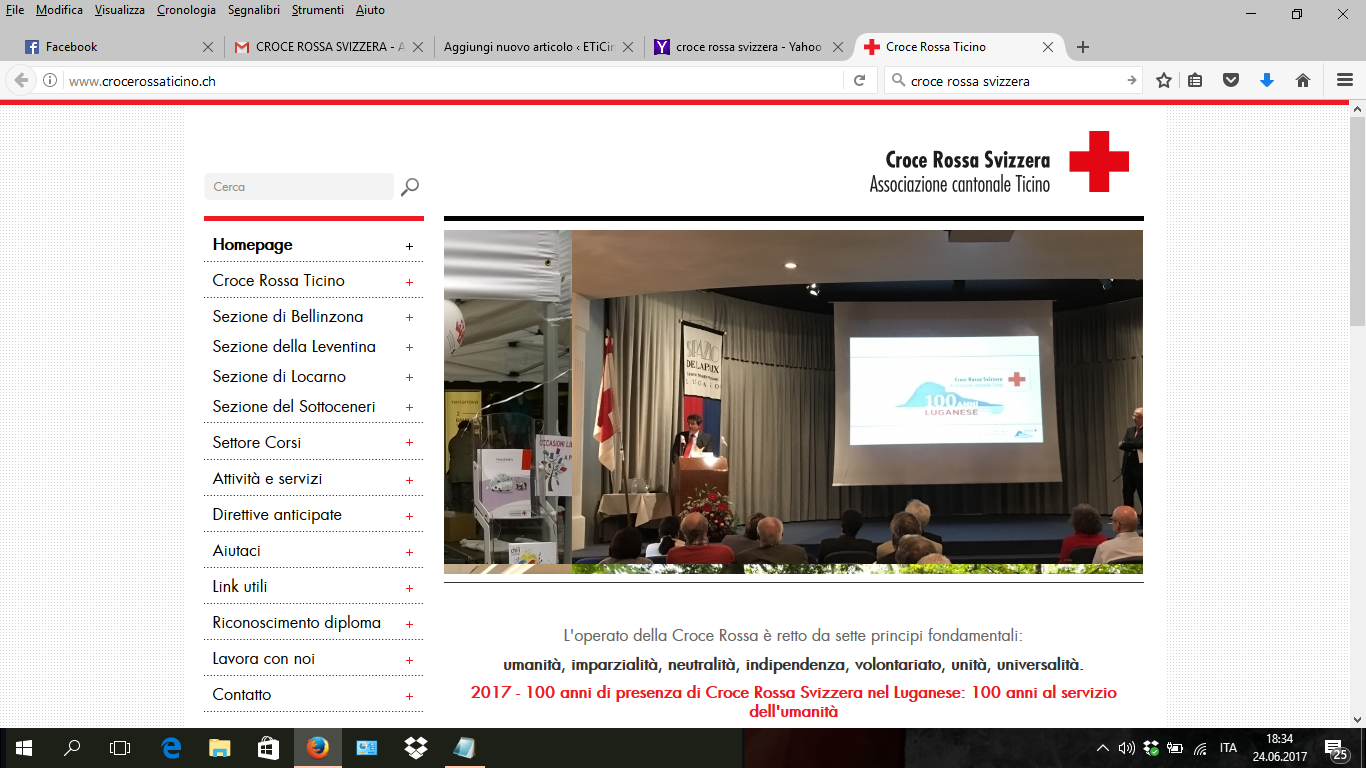Expand Sezione di Locarno plus sign
This screenshot has width=1366, height=768.
(409, 377)
